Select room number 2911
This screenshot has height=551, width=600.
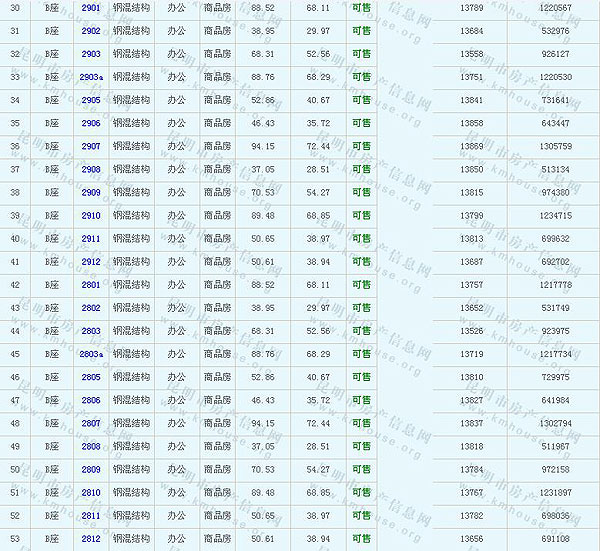click(x=91, y=239)
